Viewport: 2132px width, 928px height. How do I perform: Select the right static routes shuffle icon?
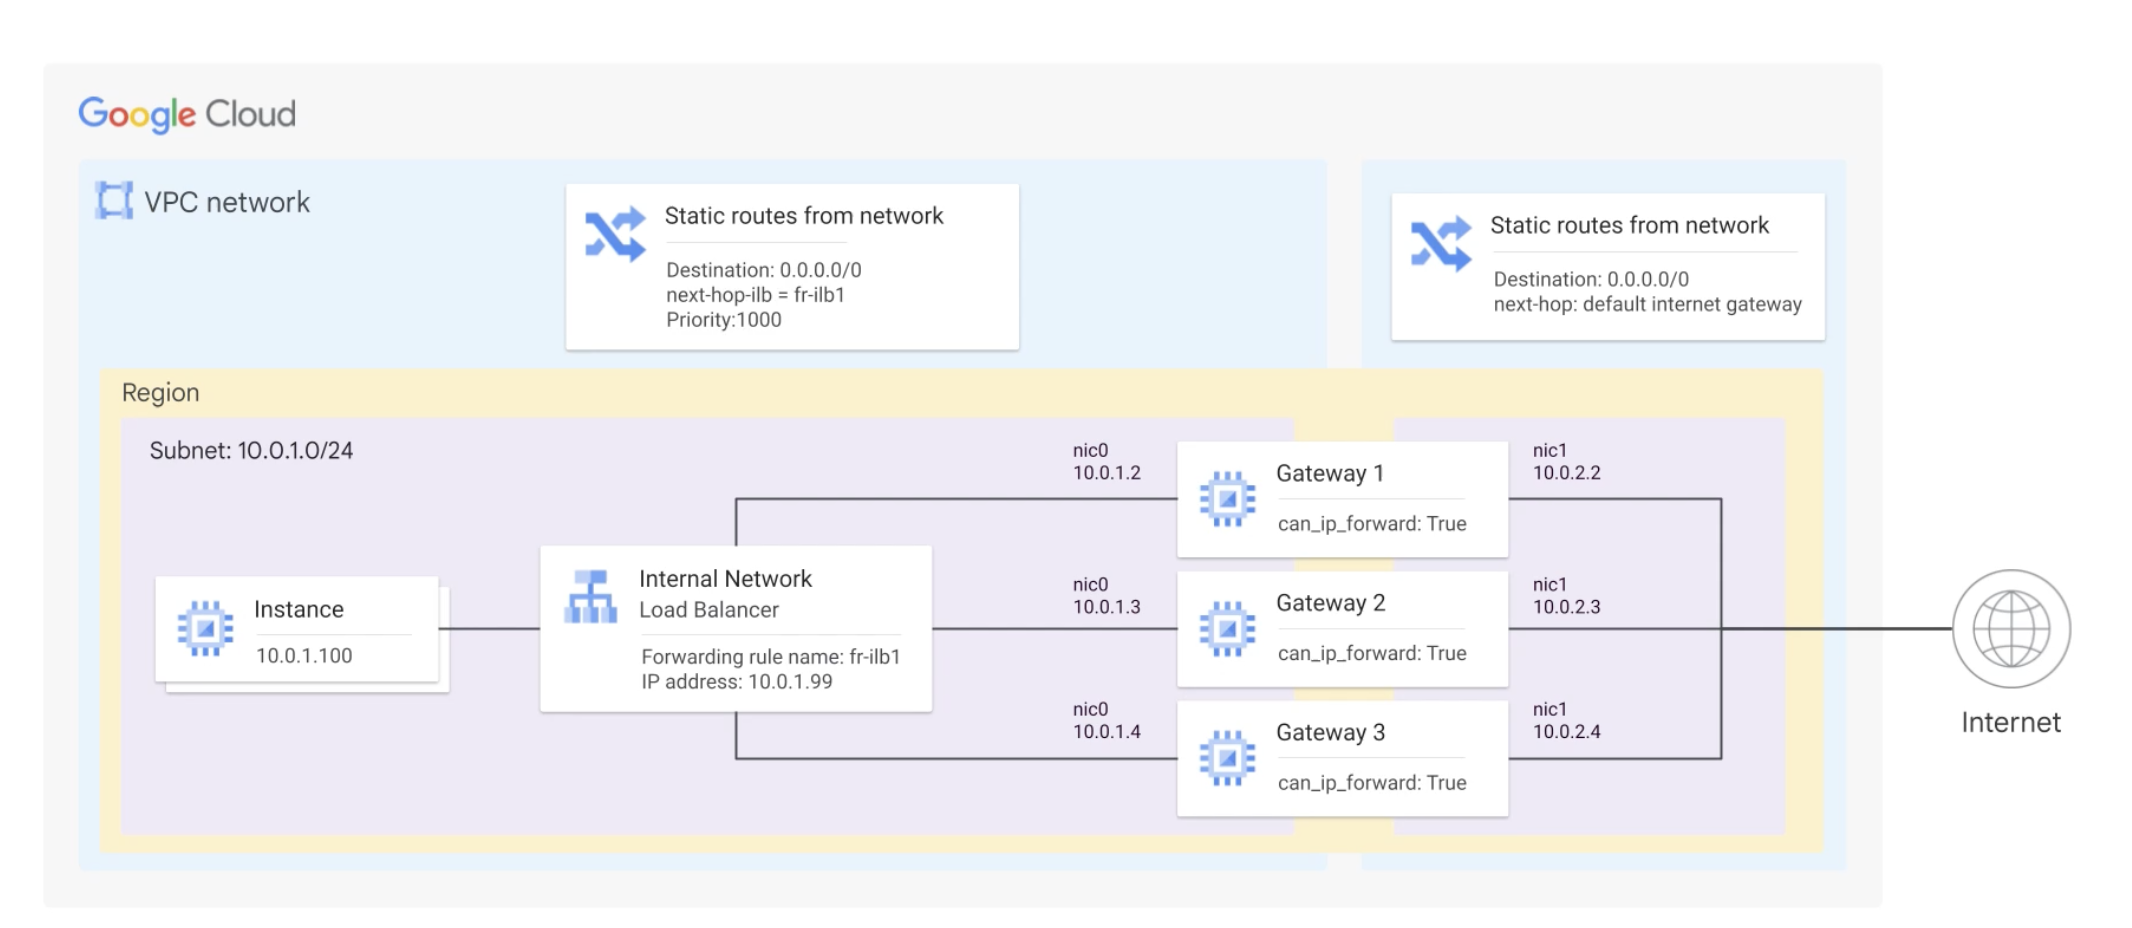pyautogui.click(x=1440, y=243)
